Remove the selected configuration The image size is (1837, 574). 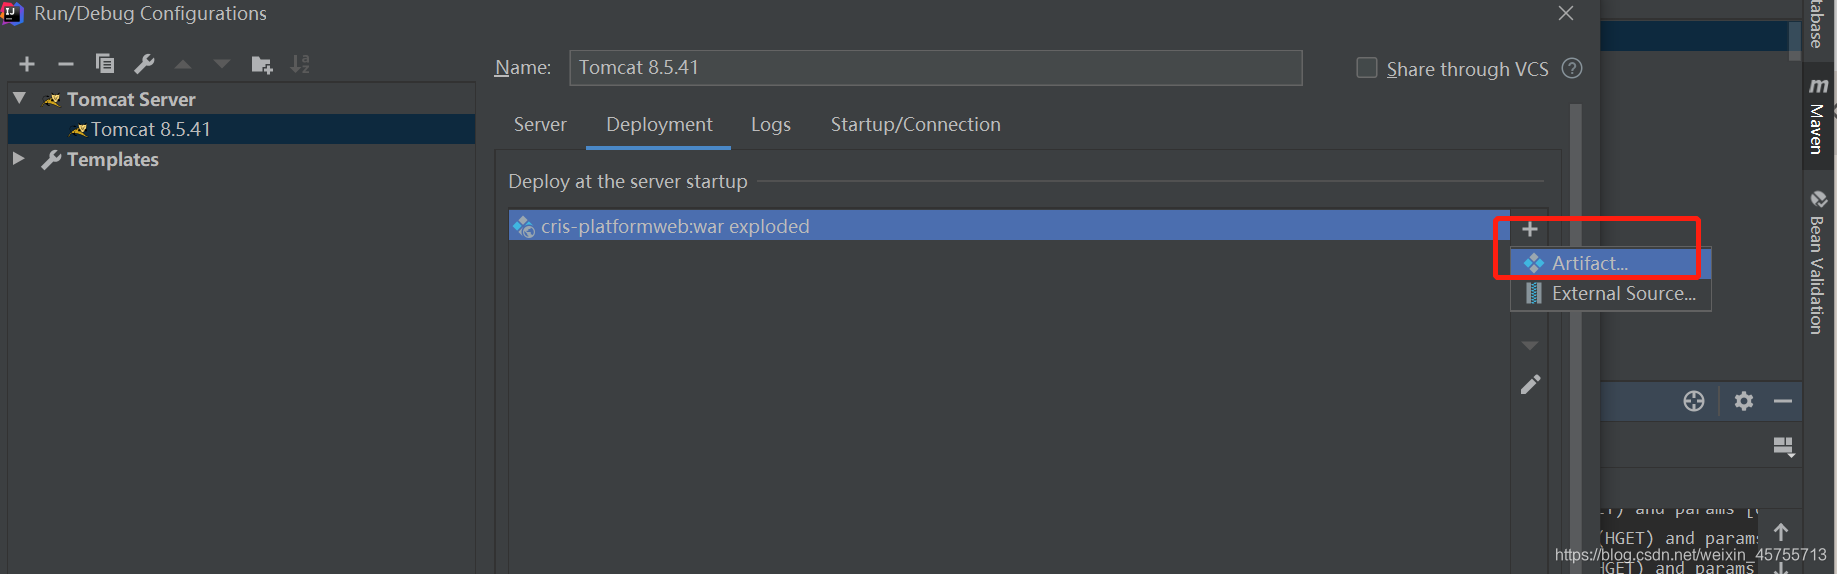pyautogui.click(x=66, y=64)
